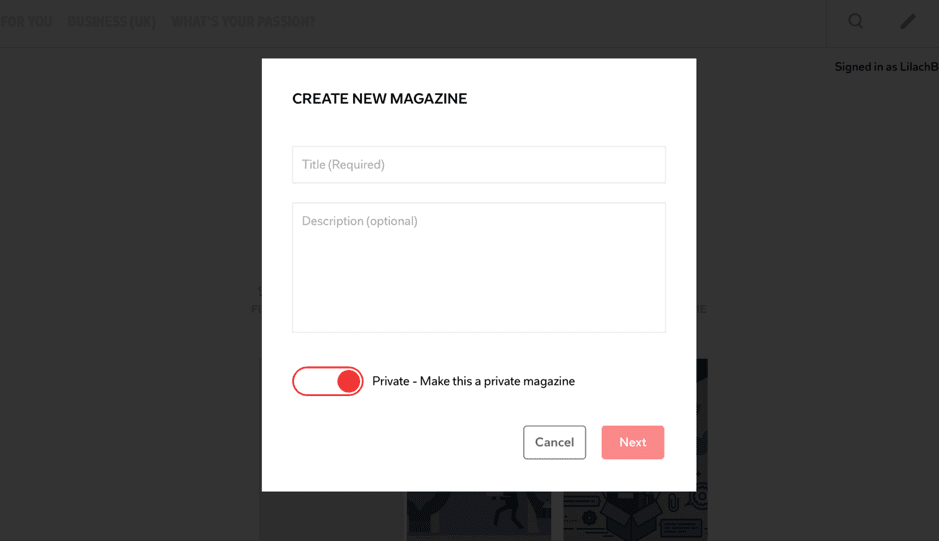The height and width of the screenshot is (541, 939).
Task: Click the blank grey card below the dialog's left
Action: (x=332, y=516)
